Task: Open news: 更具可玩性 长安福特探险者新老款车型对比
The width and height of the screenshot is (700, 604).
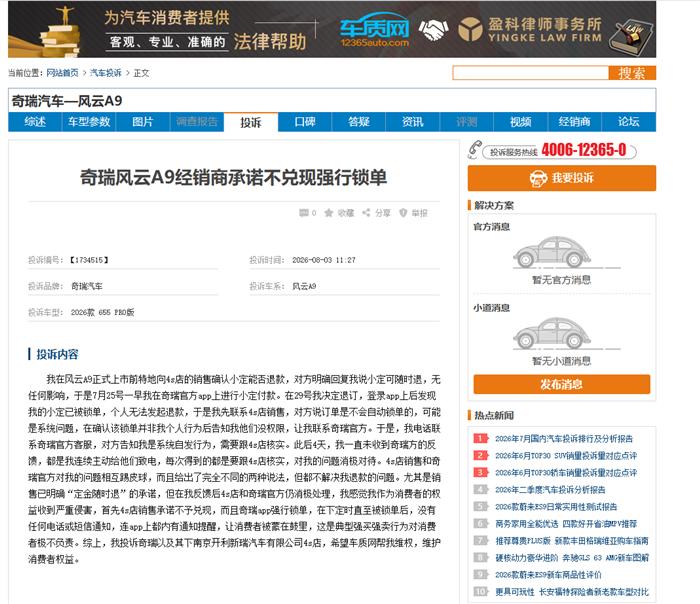Action: pos(571,592)
